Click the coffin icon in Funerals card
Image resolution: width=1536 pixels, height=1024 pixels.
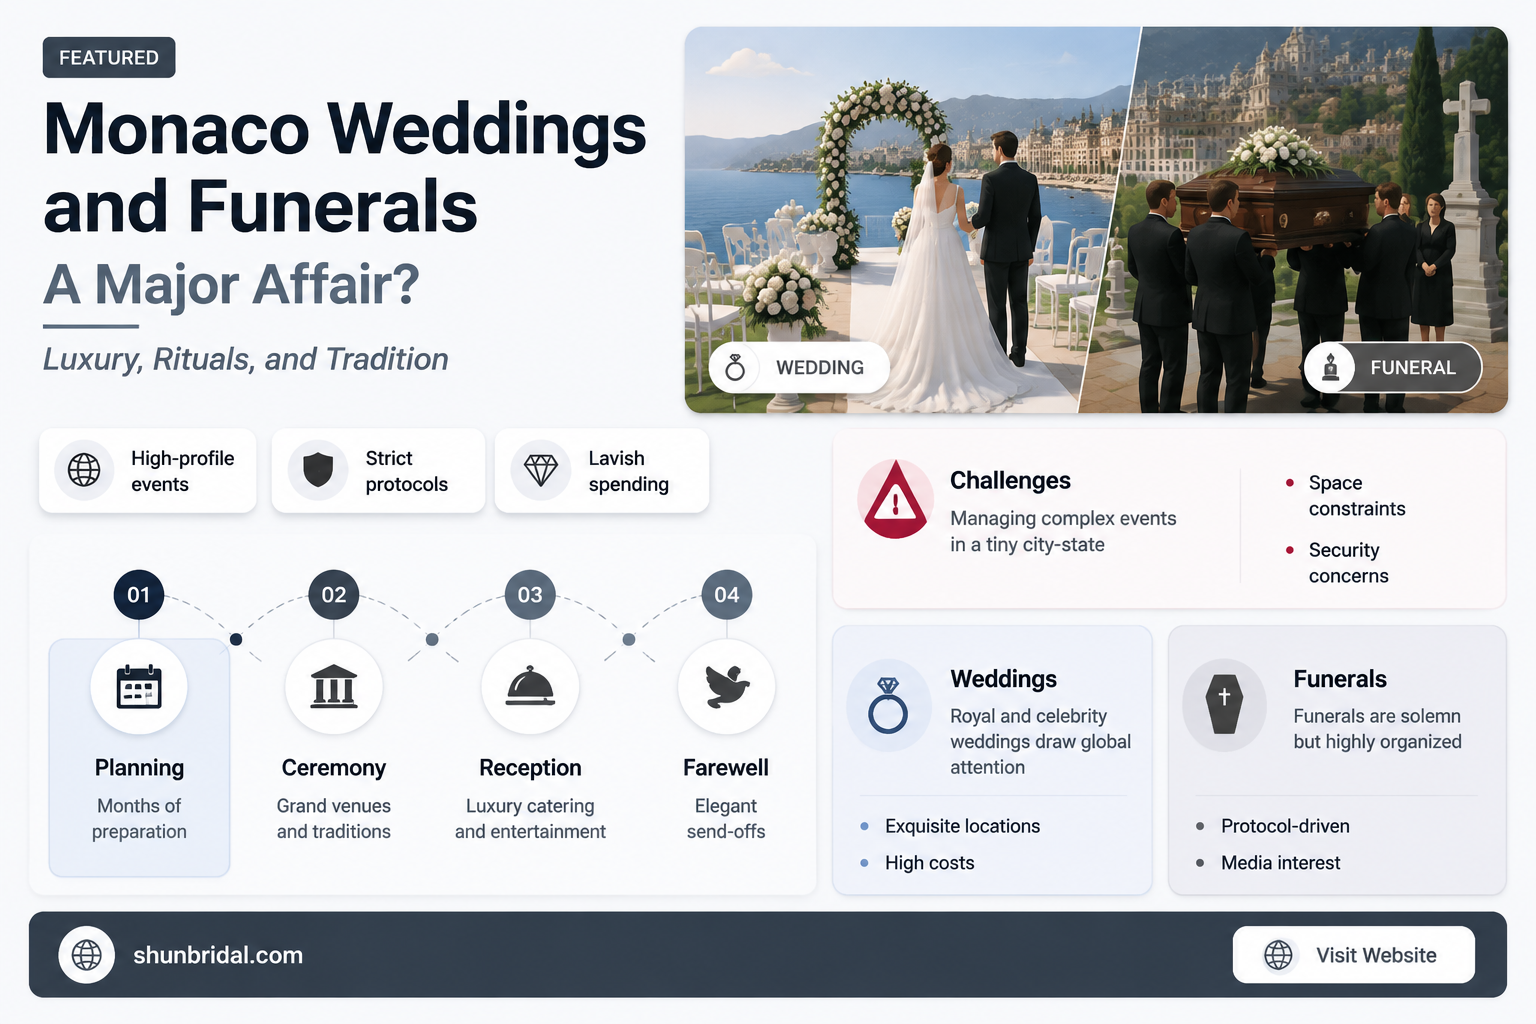tap(1224, 705)
